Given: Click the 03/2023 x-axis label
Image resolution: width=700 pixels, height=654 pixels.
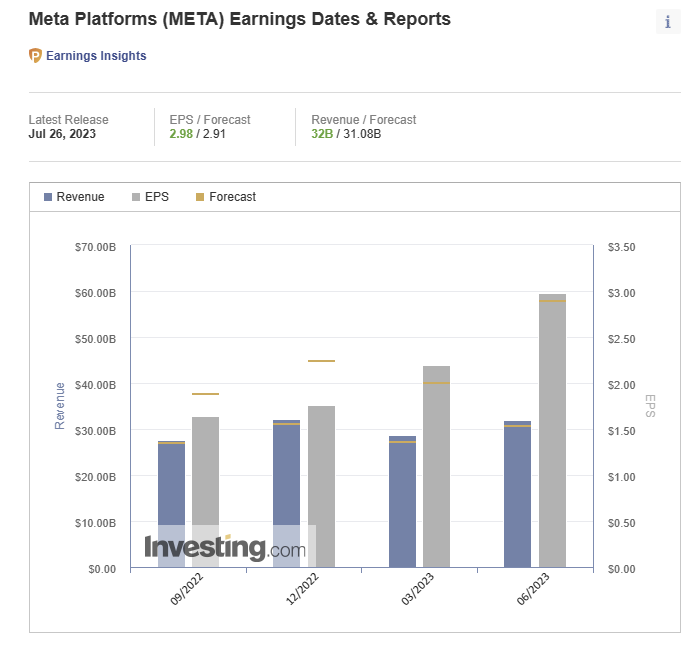Looking at the screenshot, I should 418,589.
